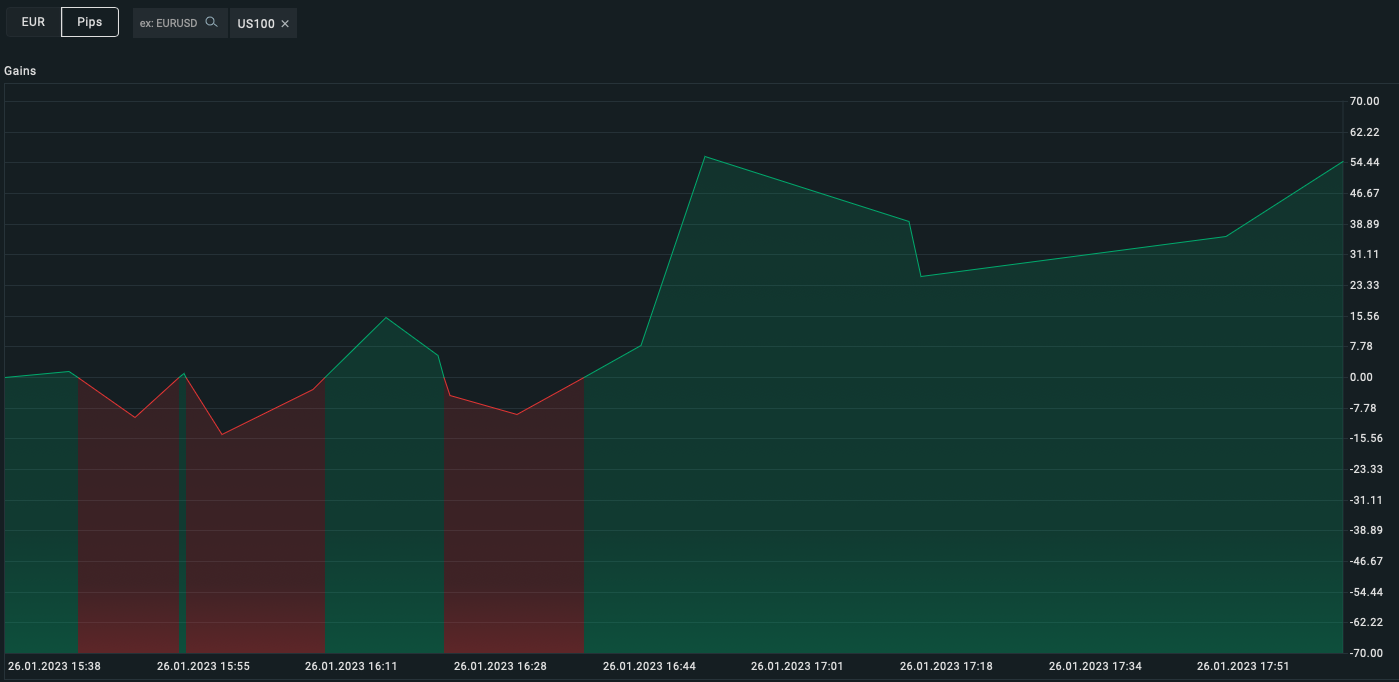Click the 26.01.2023 16:28 time label
The image size is (1399, 682).
(x=500, y=666)
